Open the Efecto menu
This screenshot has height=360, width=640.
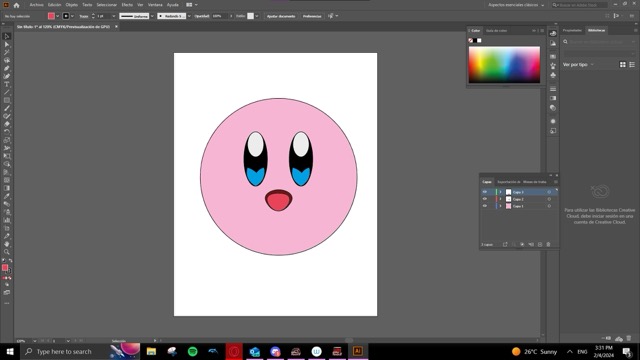click(127, 5)
